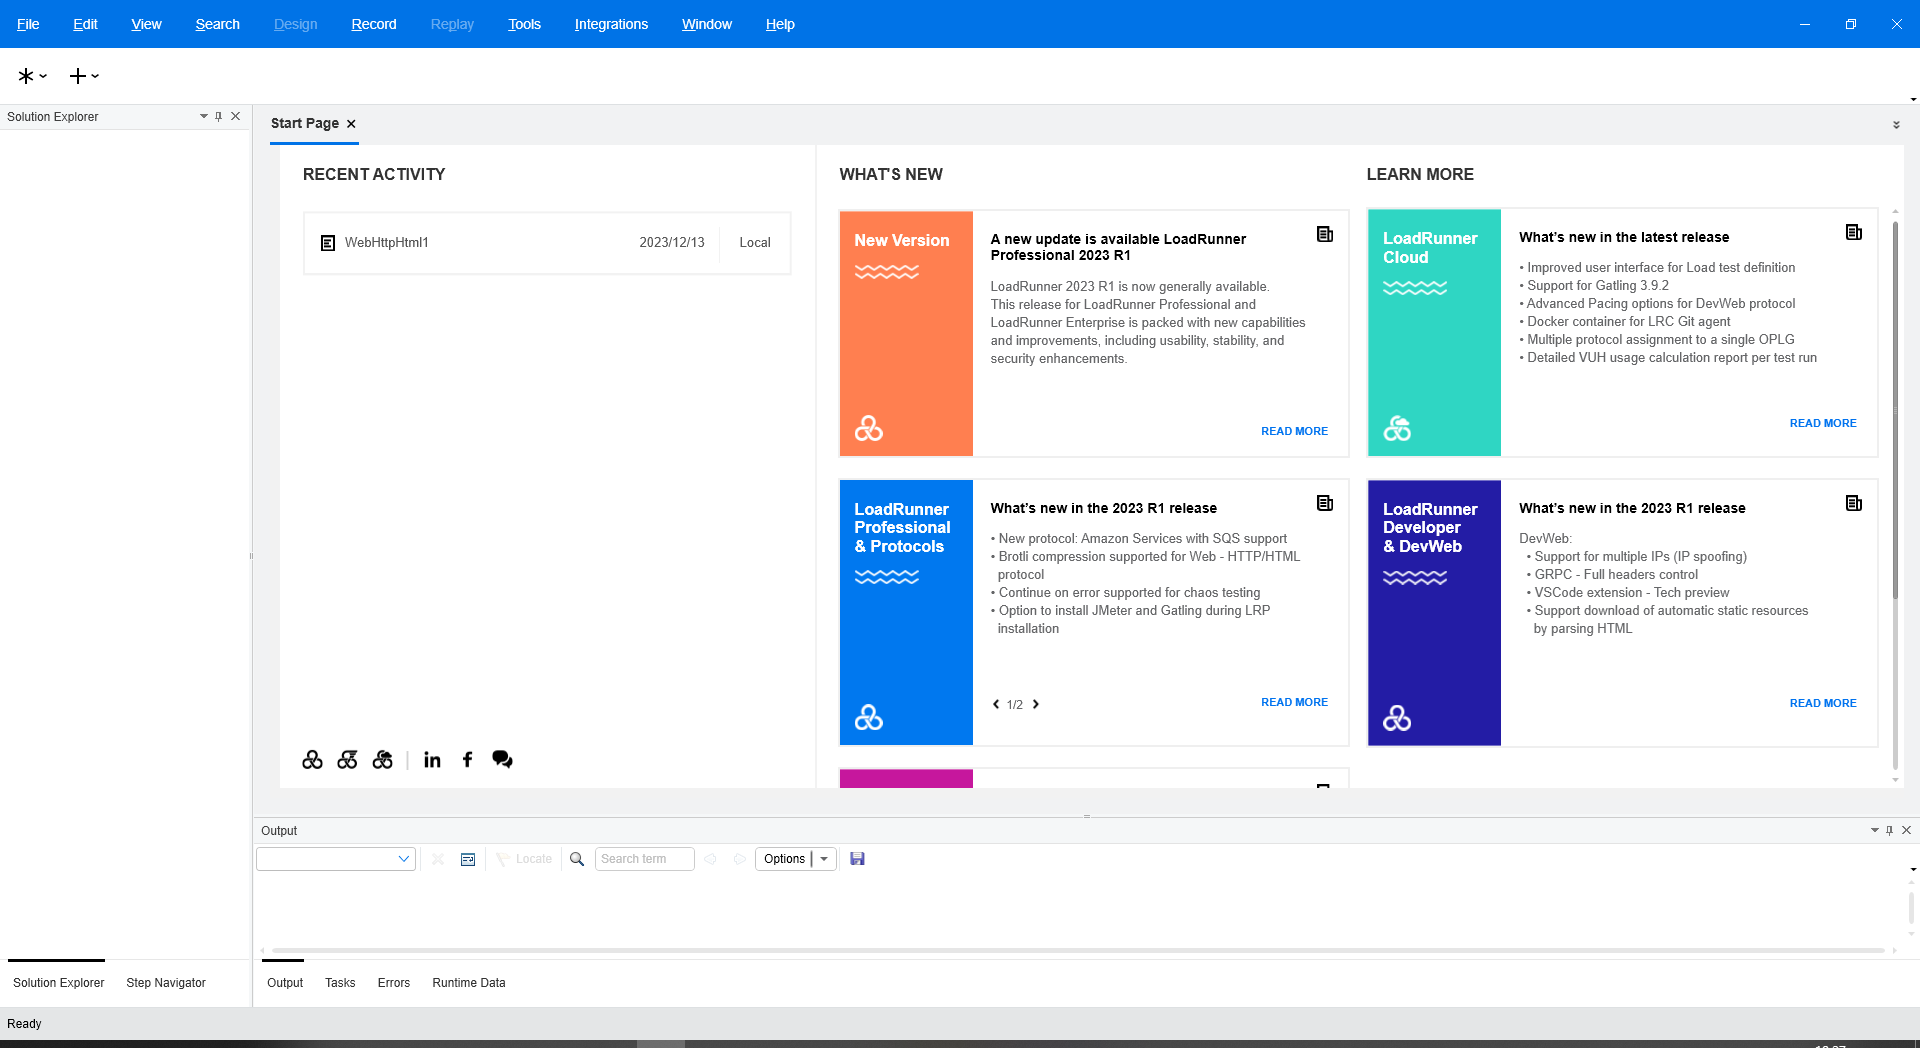Open the community chat bubbles icon
This screenshot has width=1920, height=1048.
click(x=502, y=760)
